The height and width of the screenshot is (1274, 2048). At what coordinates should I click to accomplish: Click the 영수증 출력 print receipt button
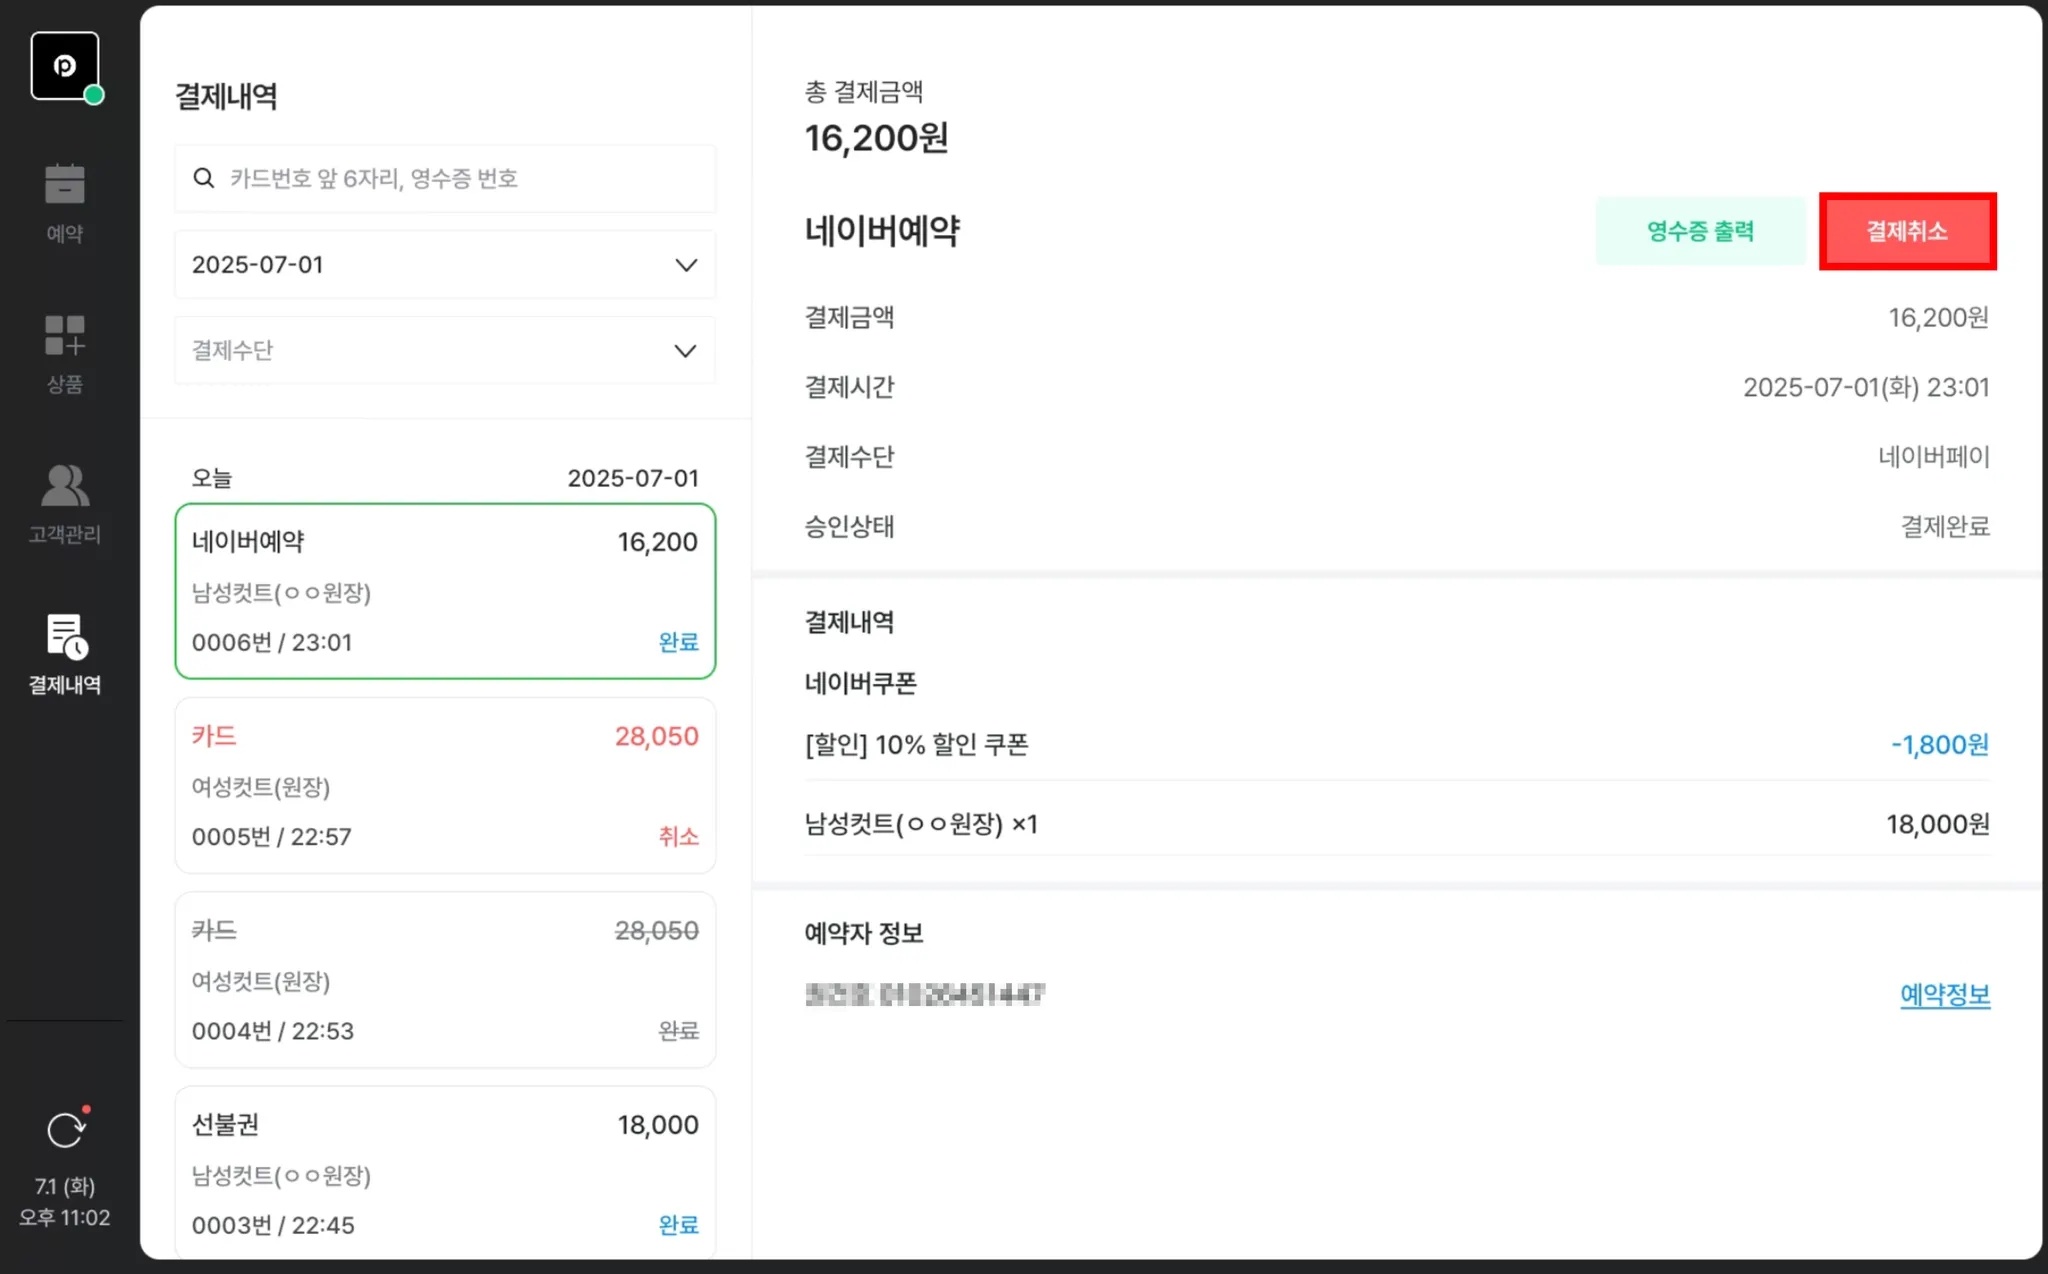click(1700, 231)
